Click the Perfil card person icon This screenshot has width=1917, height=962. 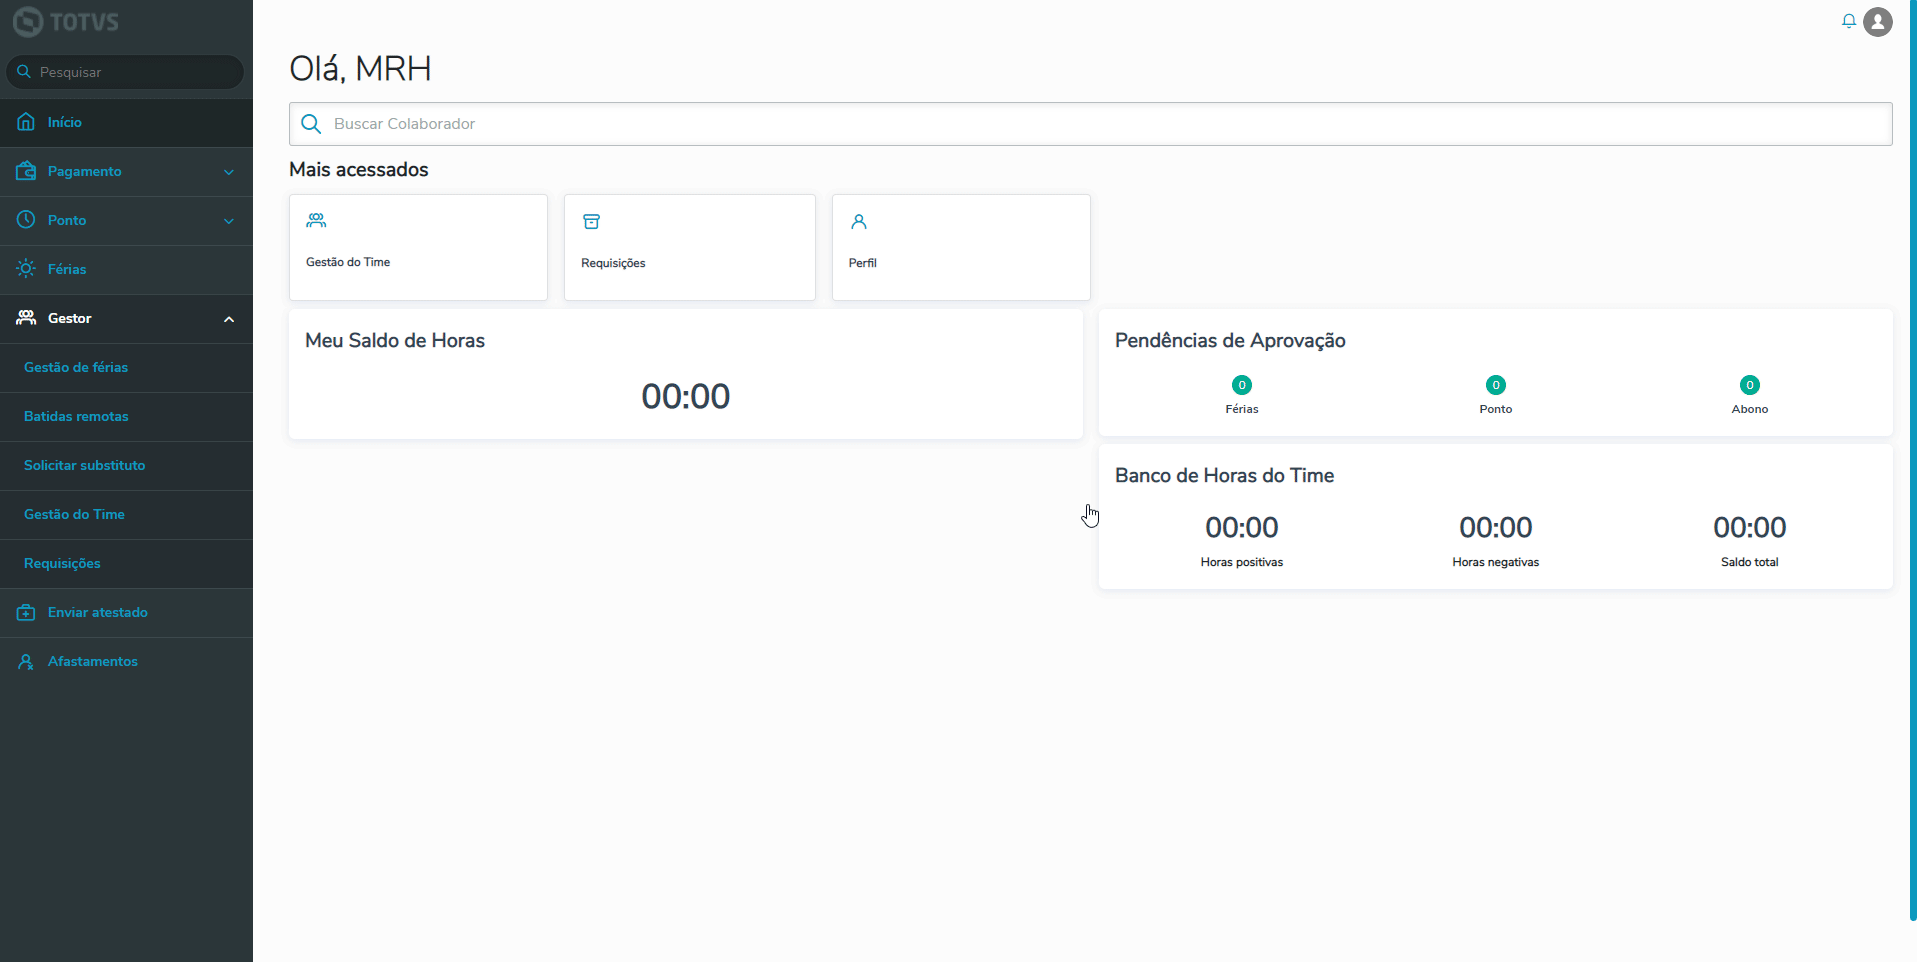859,221
